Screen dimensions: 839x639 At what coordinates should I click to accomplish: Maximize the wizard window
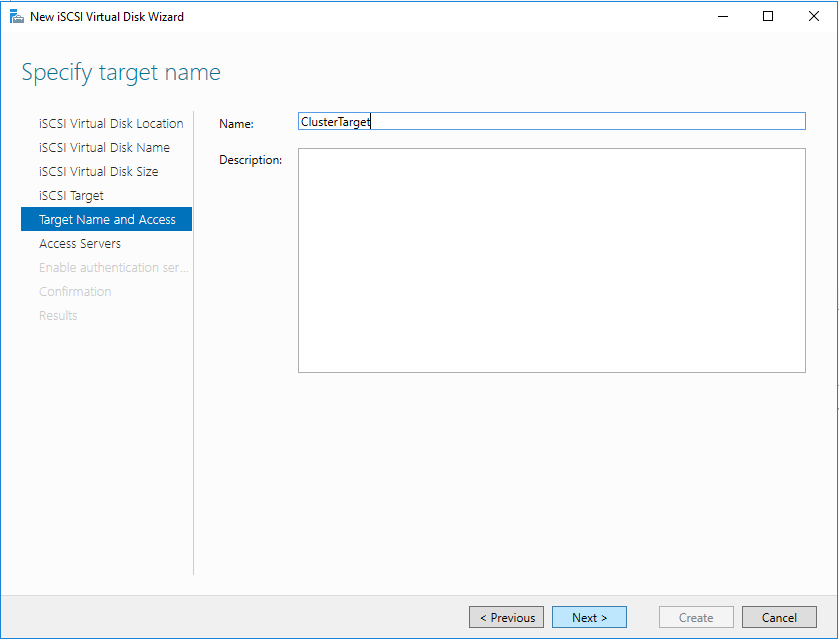coord(767,17)
